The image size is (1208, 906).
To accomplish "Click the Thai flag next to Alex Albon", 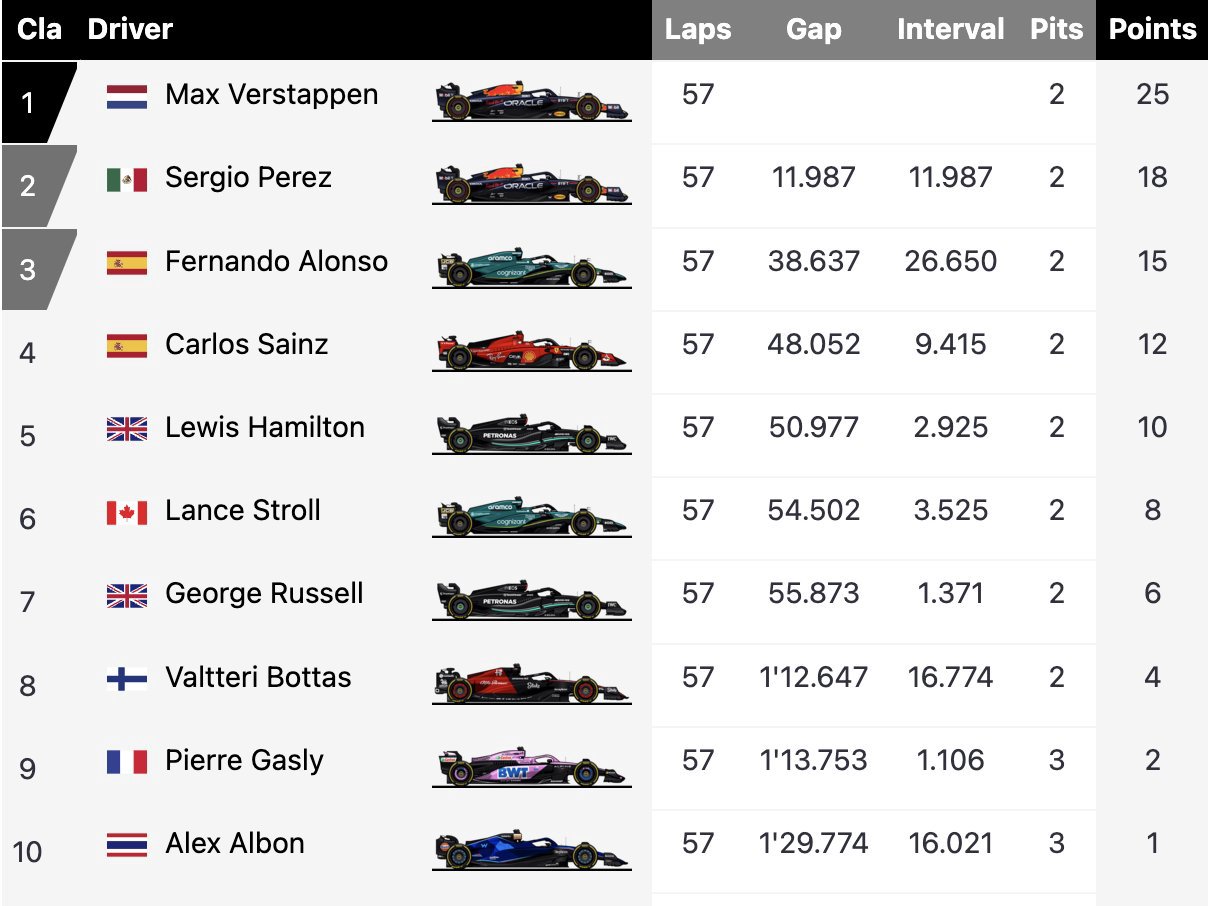I will click(127, 845).
